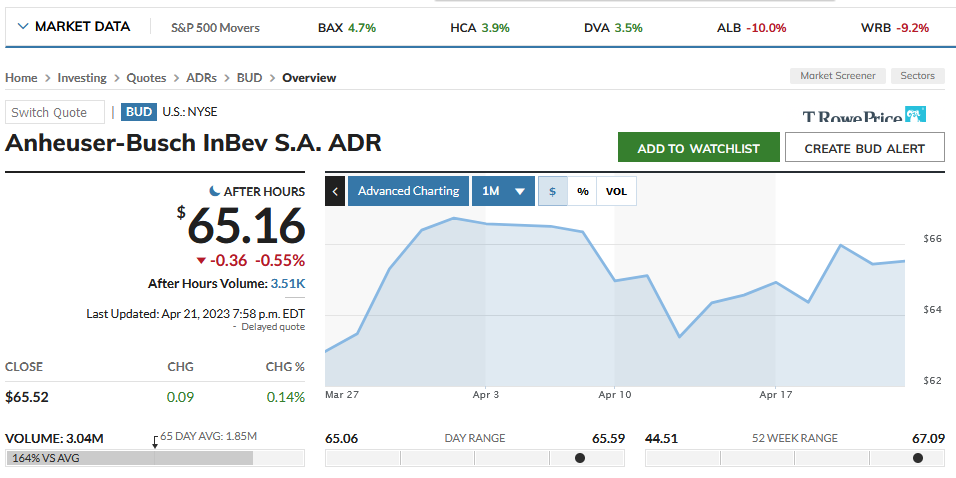Viewport: 956px width, 478px height.
Task: Open the 1M time range dropdown
Action: (x=503, y=191)
